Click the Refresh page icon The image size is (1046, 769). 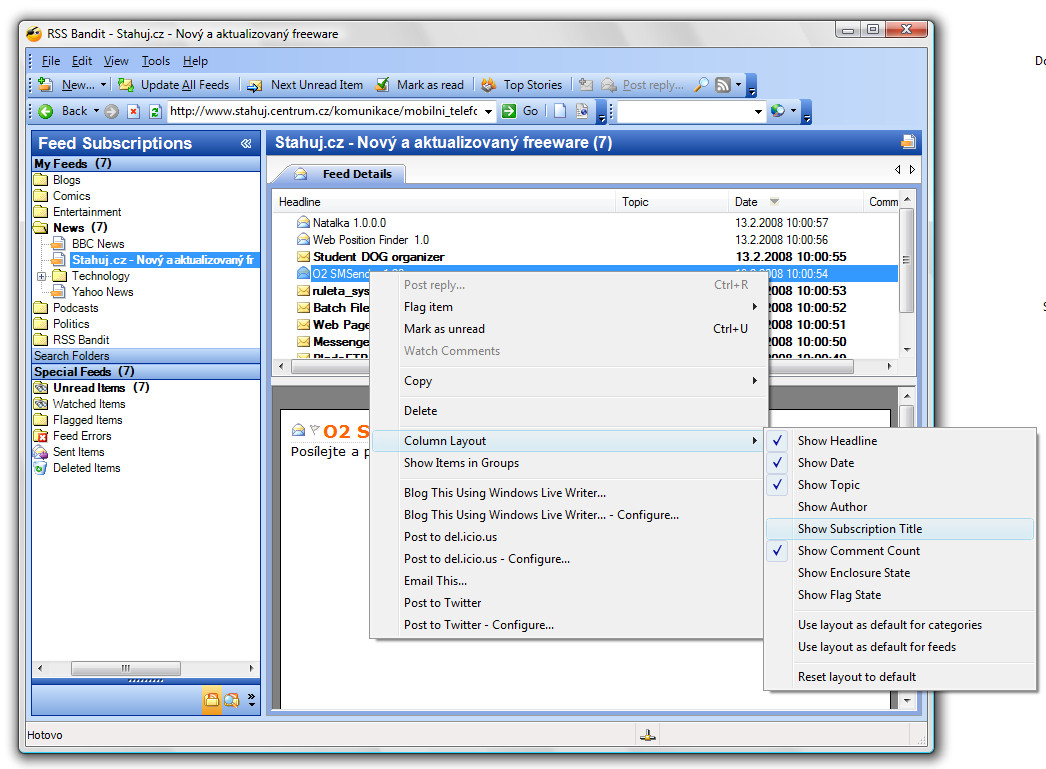[155, 111]
